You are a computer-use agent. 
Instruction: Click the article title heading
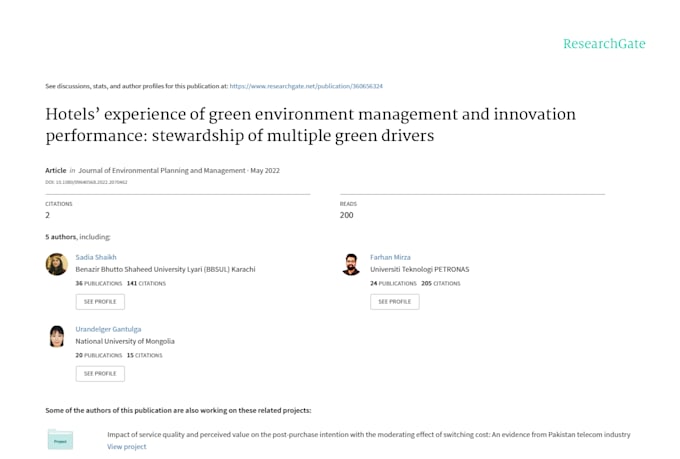(311, 125)
